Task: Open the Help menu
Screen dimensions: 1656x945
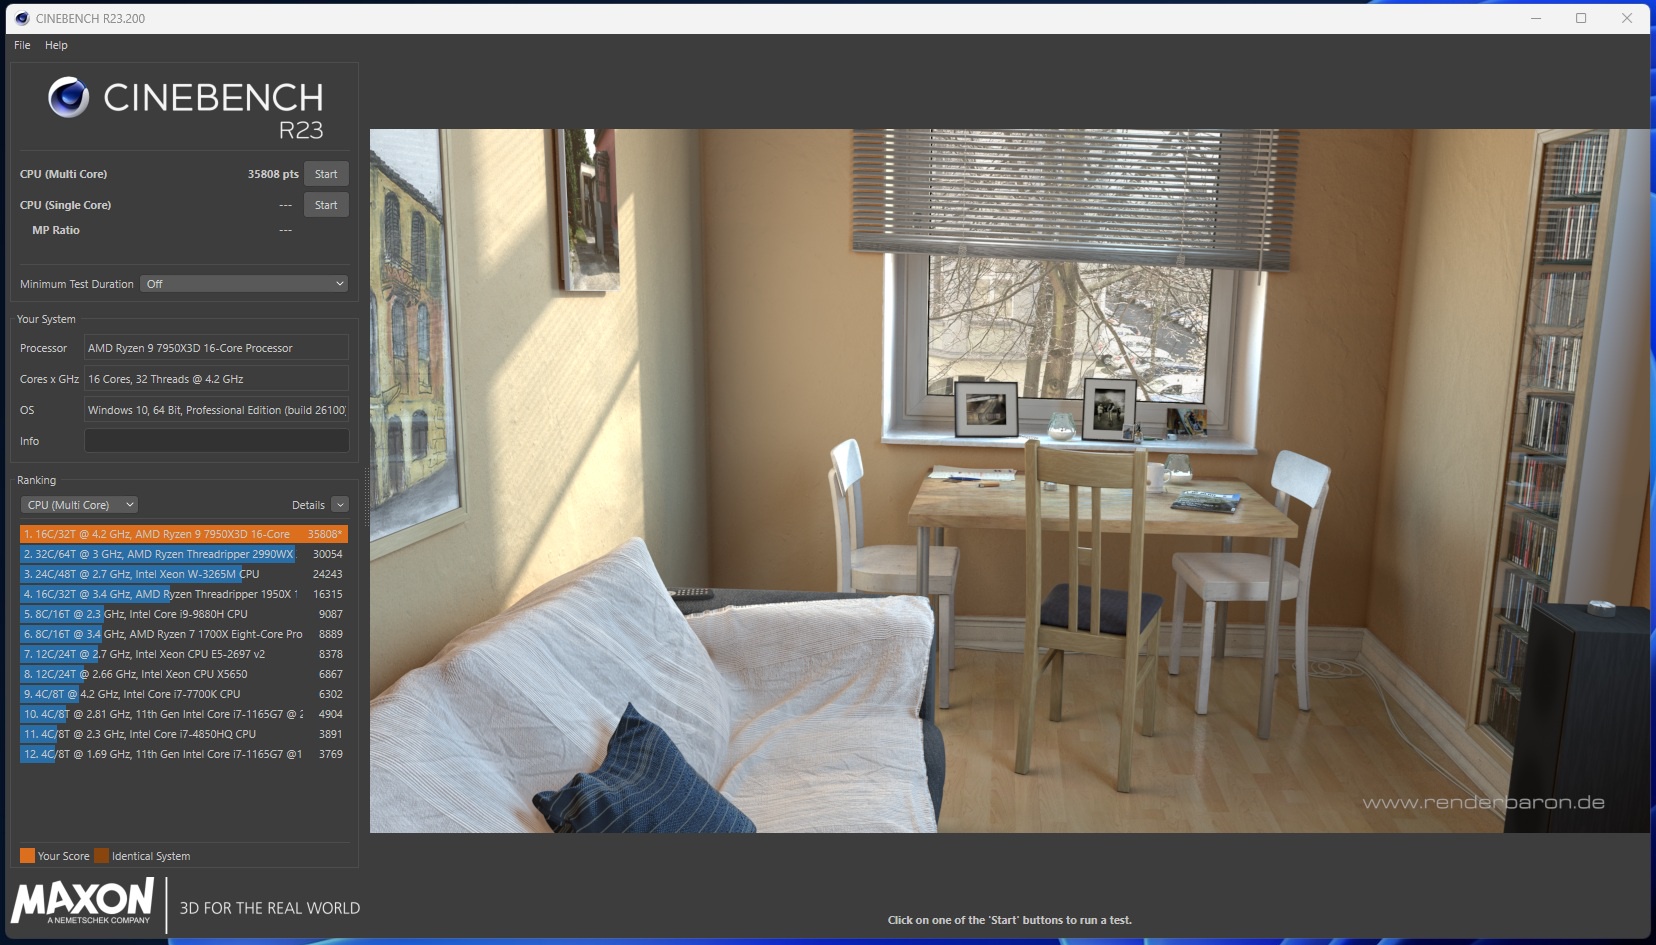Action: tap(56, 45)
